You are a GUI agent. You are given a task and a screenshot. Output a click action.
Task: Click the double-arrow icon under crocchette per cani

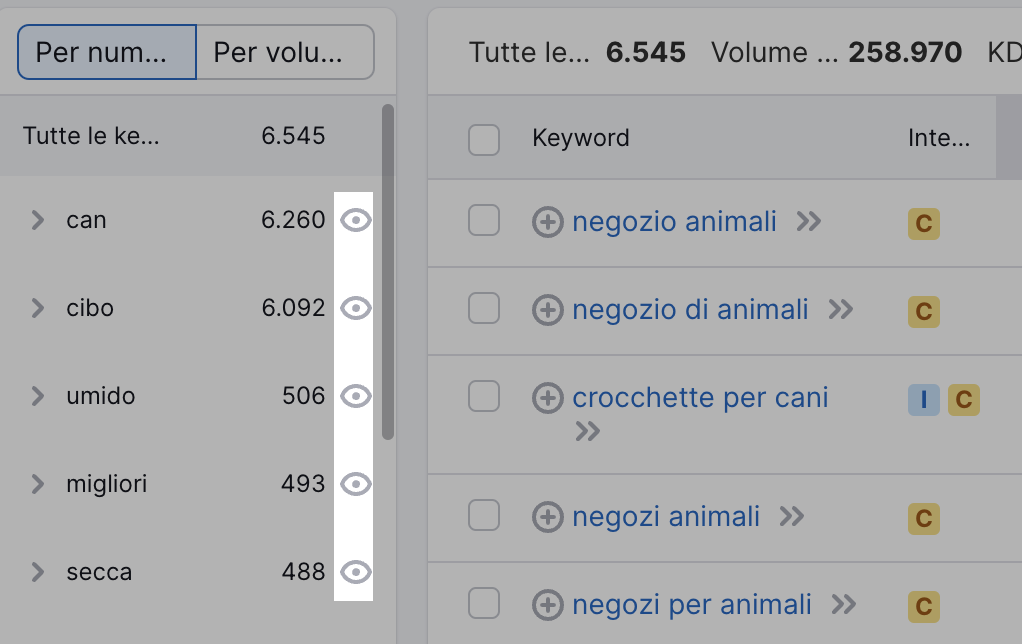point(588,432)
